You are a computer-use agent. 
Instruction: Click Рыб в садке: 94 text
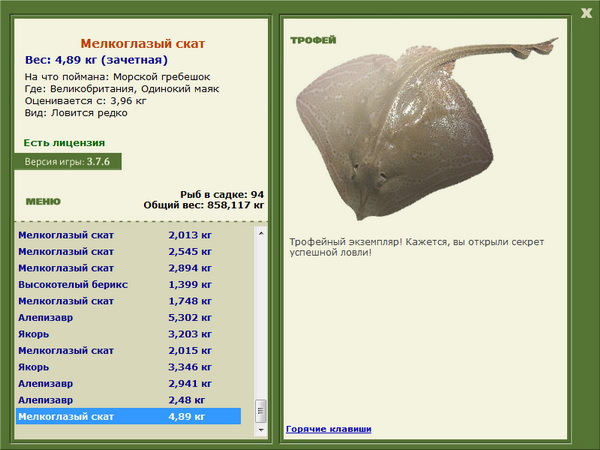click(x=222, y=194)
